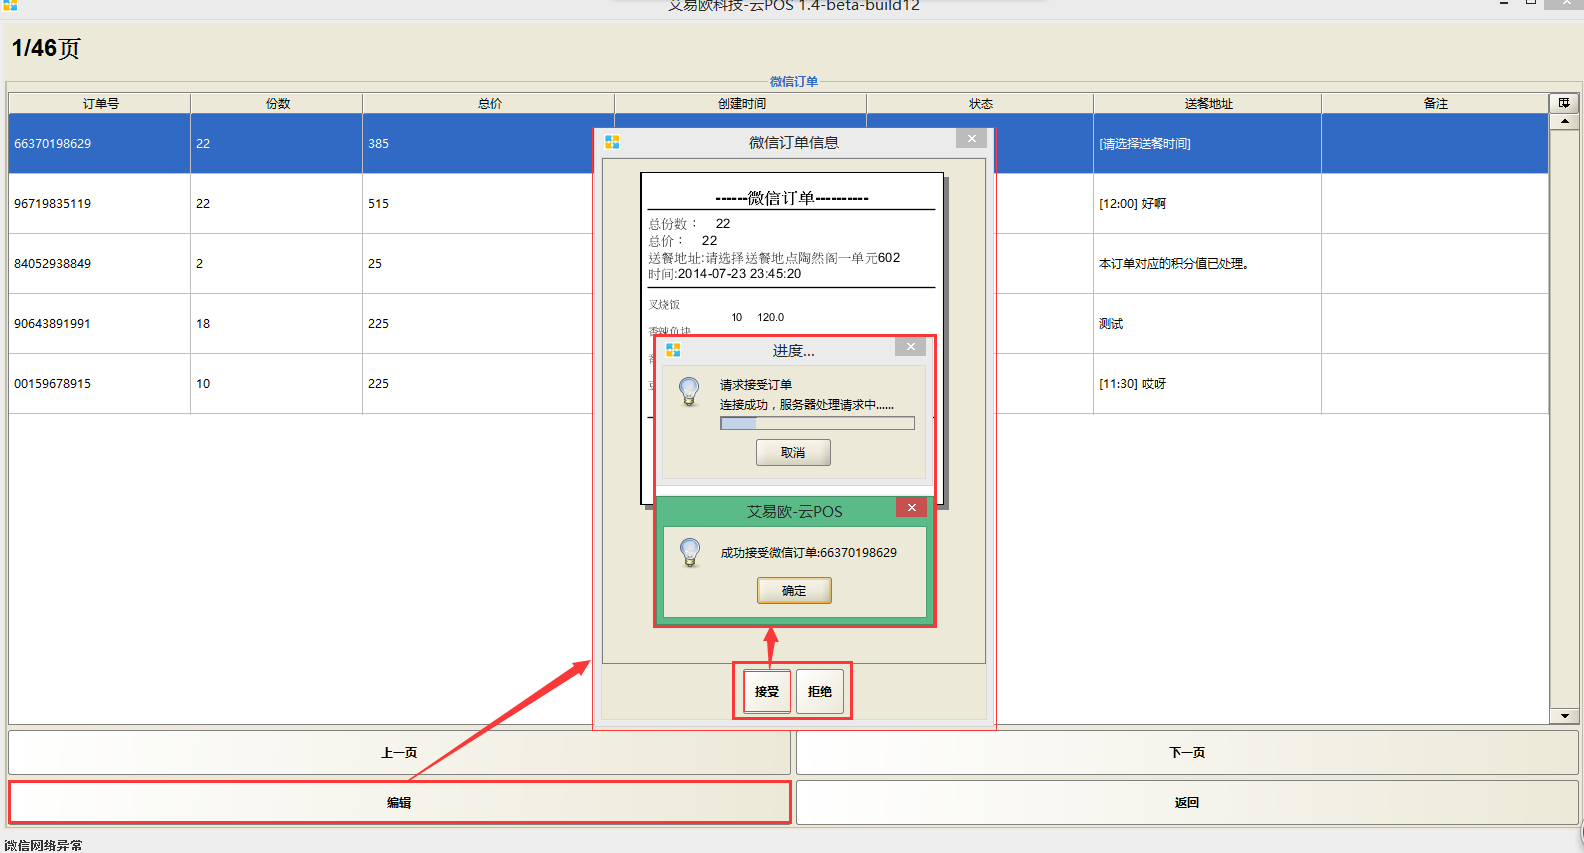Click the 编辑 button

[x=399, y=802]
